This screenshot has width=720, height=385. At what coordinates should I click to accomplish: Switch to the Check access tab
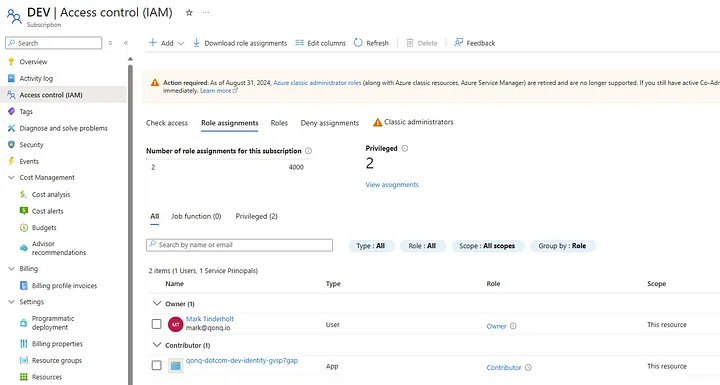click(x=167, y=123)
